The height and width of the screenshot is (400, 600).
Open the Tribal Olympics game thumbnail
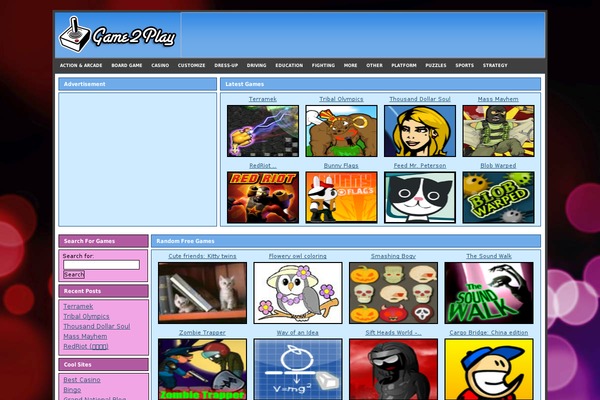[341, 131]
